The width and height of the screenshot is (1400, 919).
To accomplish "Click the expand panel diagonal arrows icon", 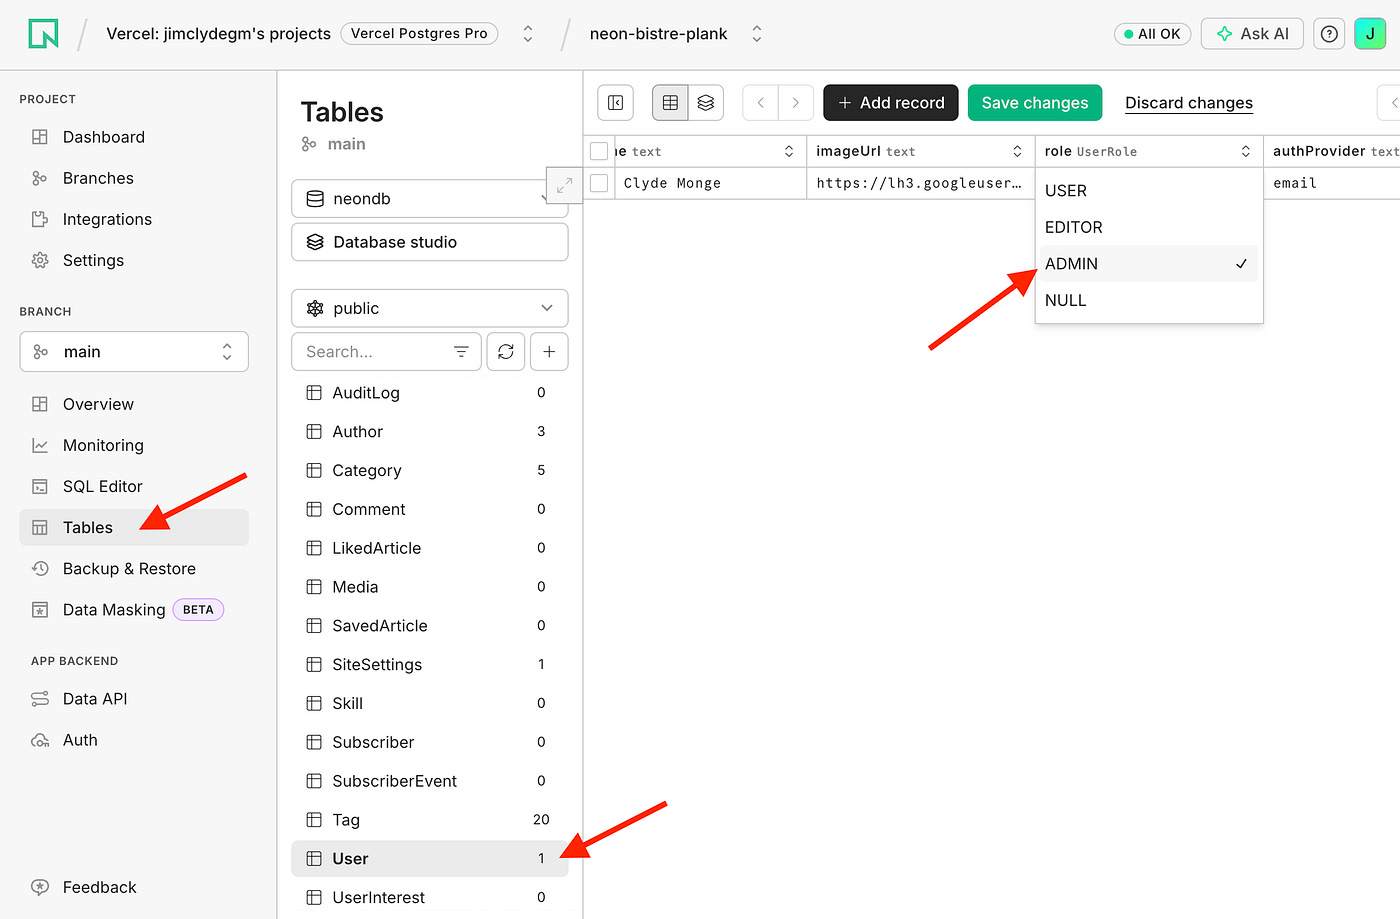I will 564,186.
